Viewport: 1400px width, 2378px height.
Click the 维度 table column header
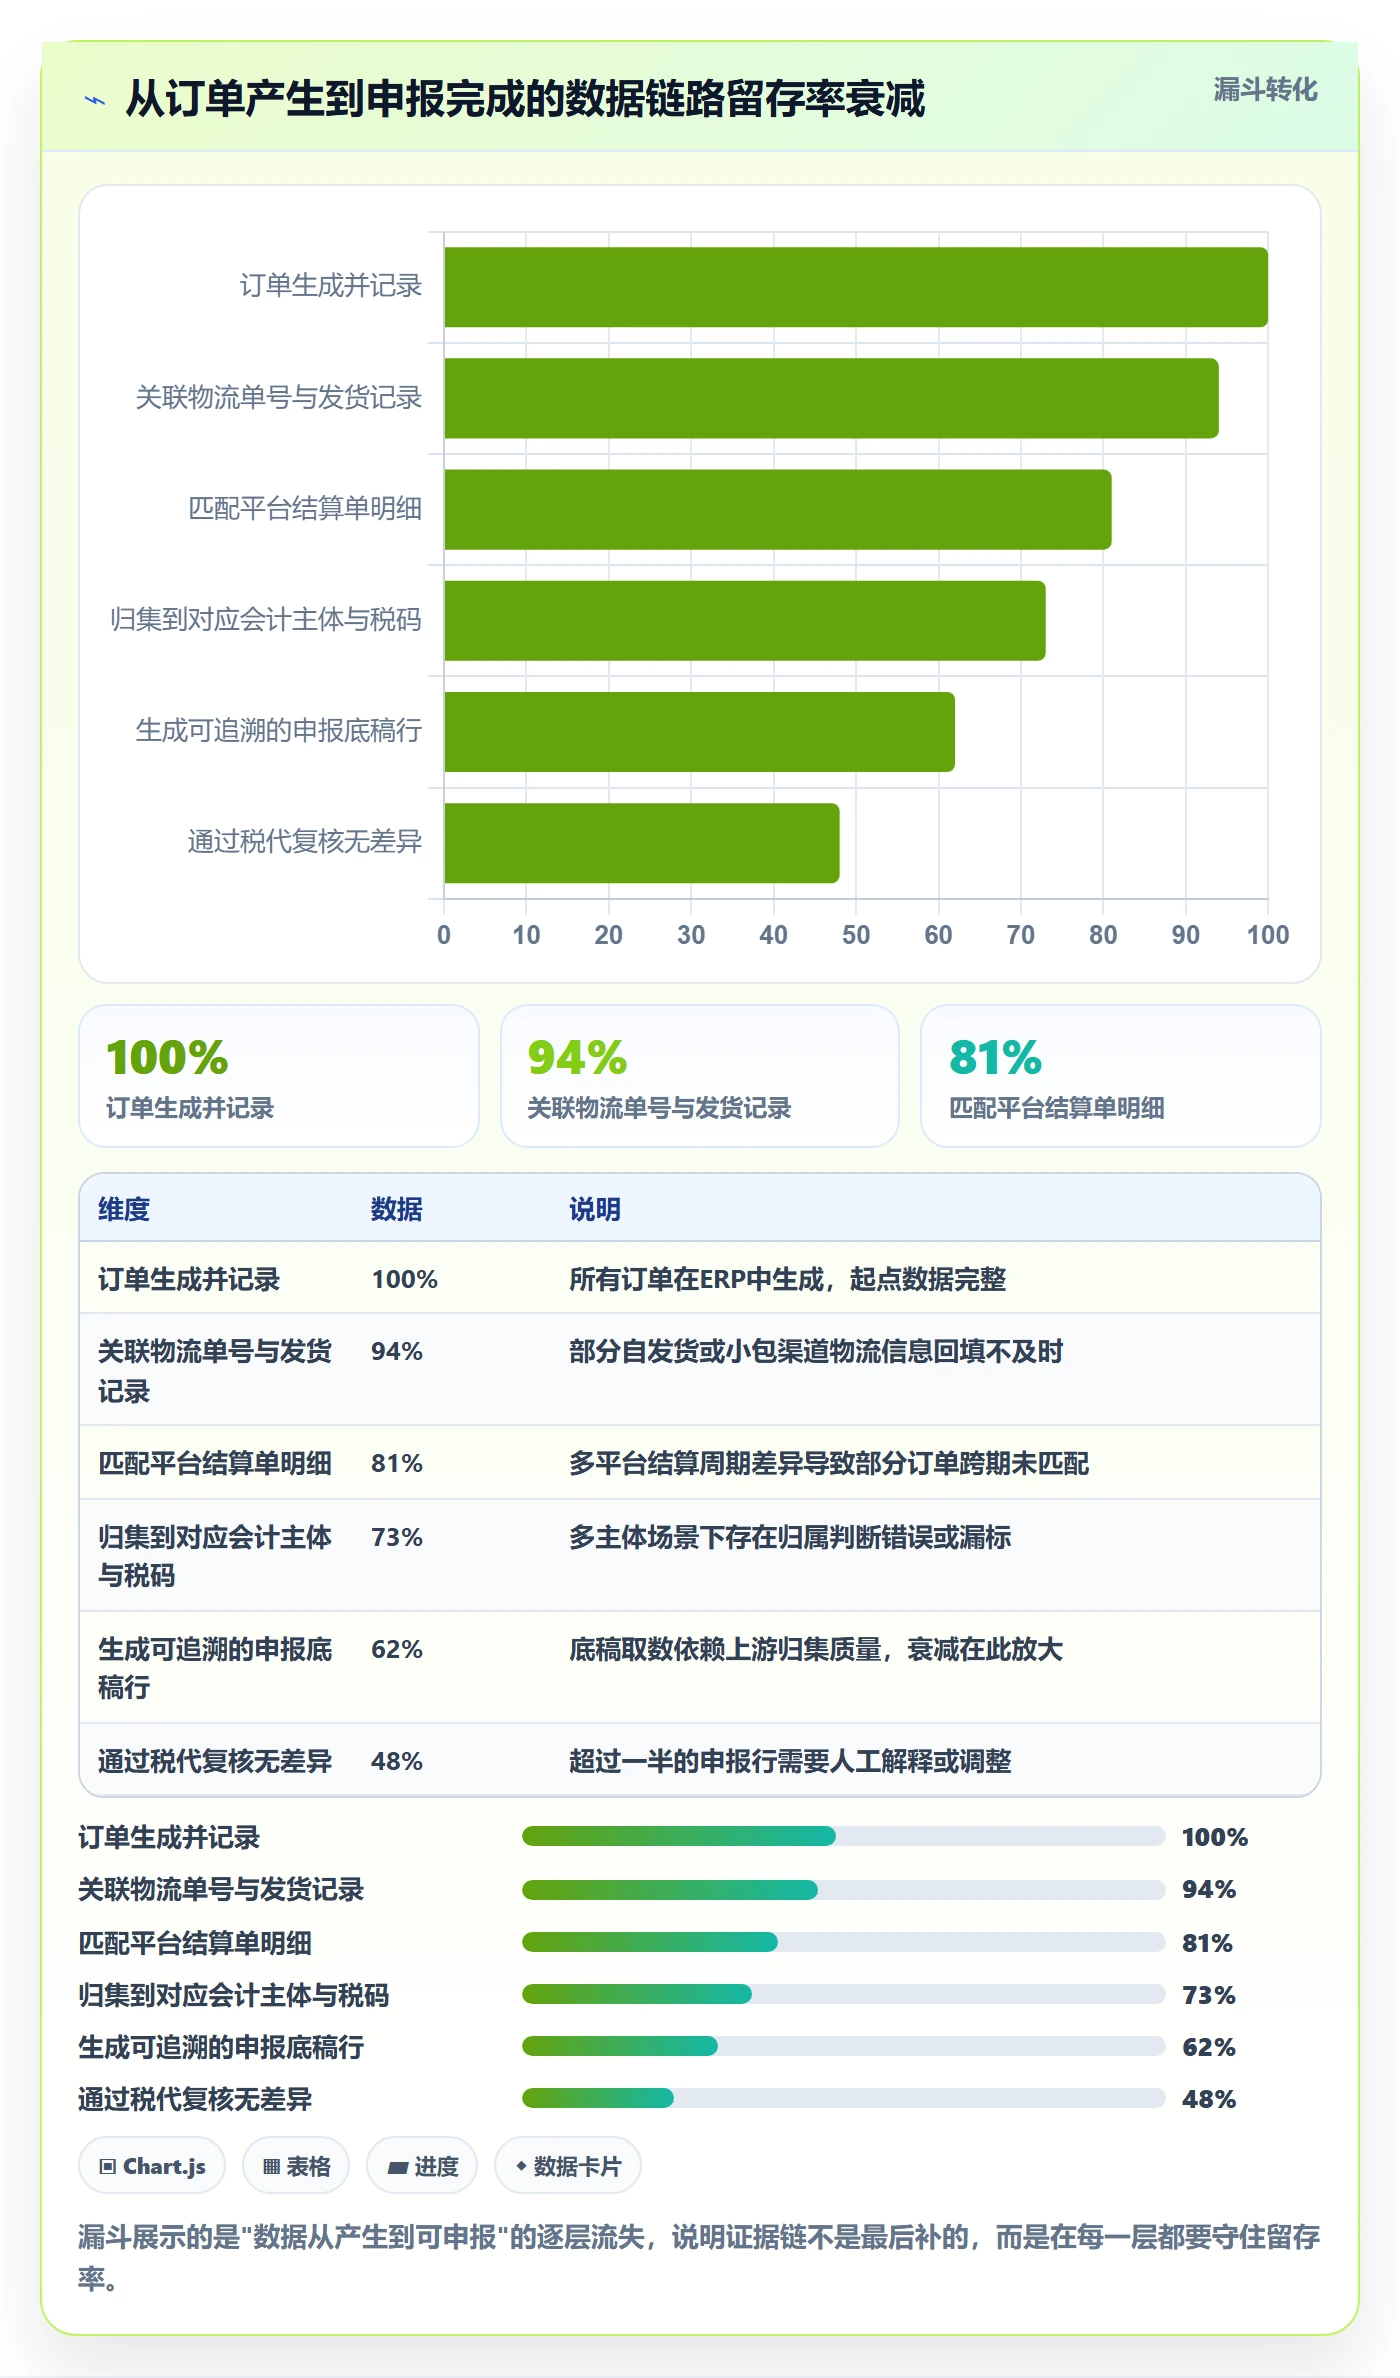(x=124, y=1209)
